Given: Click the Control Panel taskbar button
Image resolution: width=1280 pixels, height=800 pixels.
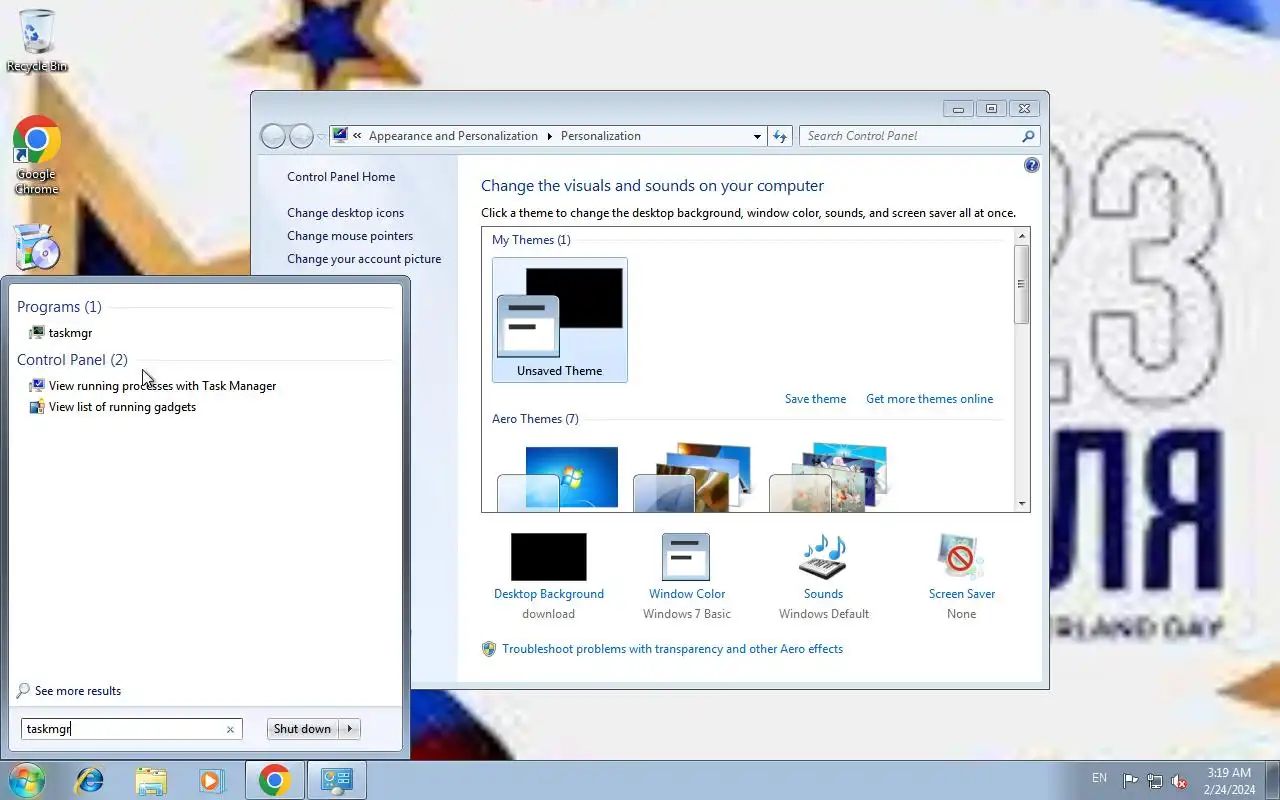Looking at the screenshot, I should [336, 780].
